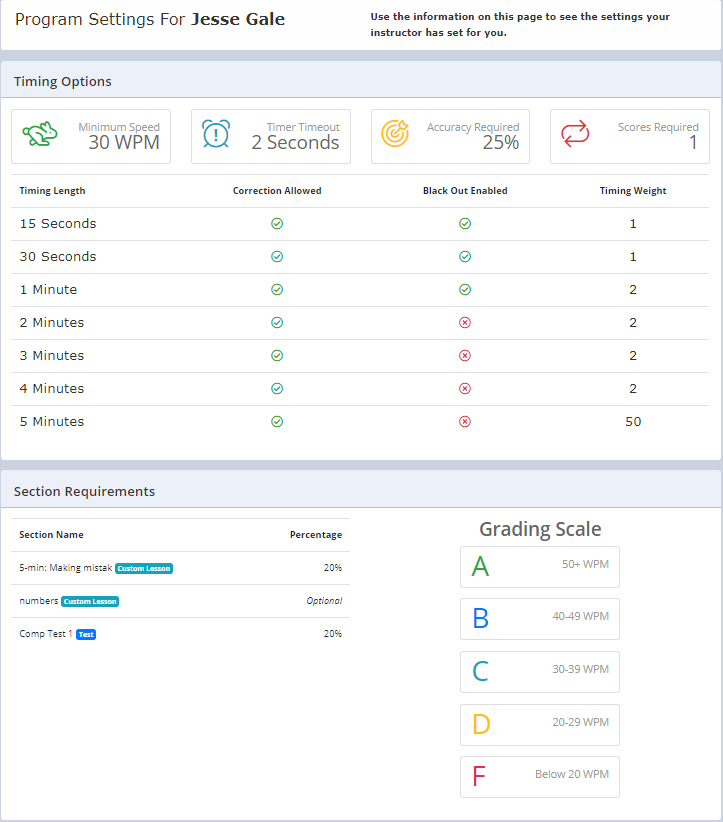Select the 4 Minutes timing row label

(52, 389)
